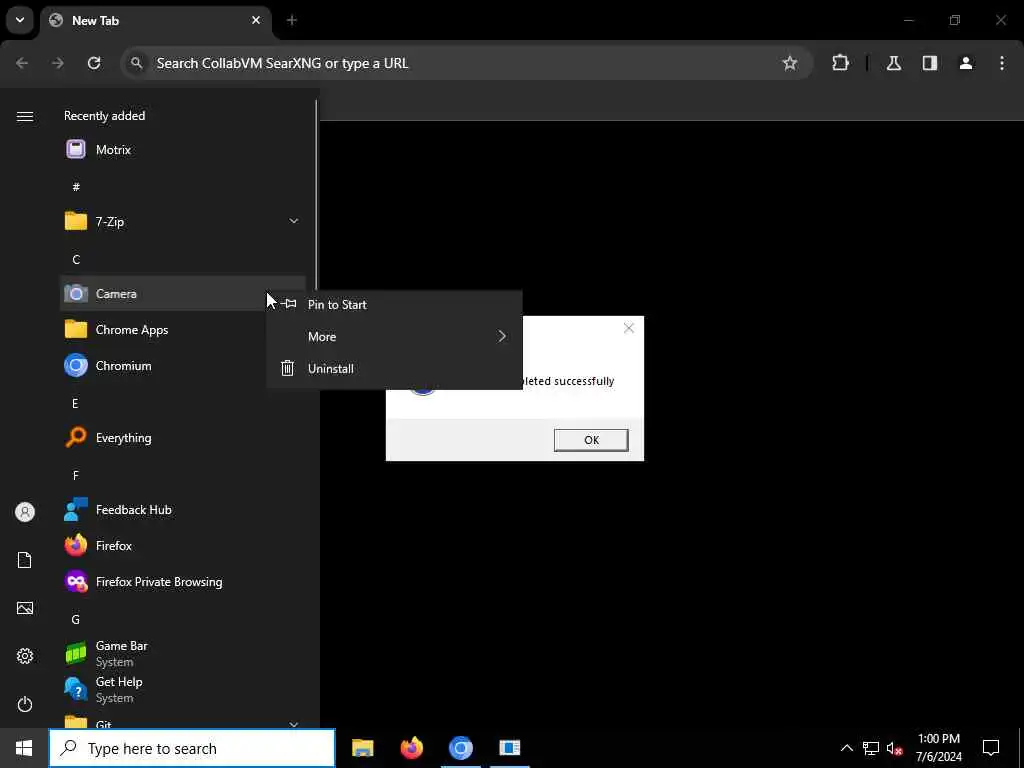1024x768 pixels.
Task: Launch the Everything search app
Action: click(x=182, y=437)
